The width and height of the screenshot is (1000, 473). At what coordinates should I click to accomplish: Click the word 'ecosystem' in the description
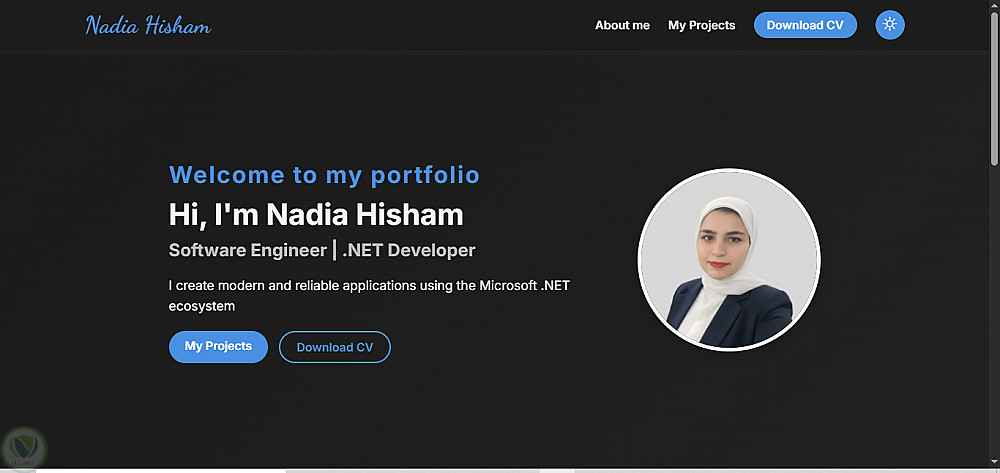[201, 306]
